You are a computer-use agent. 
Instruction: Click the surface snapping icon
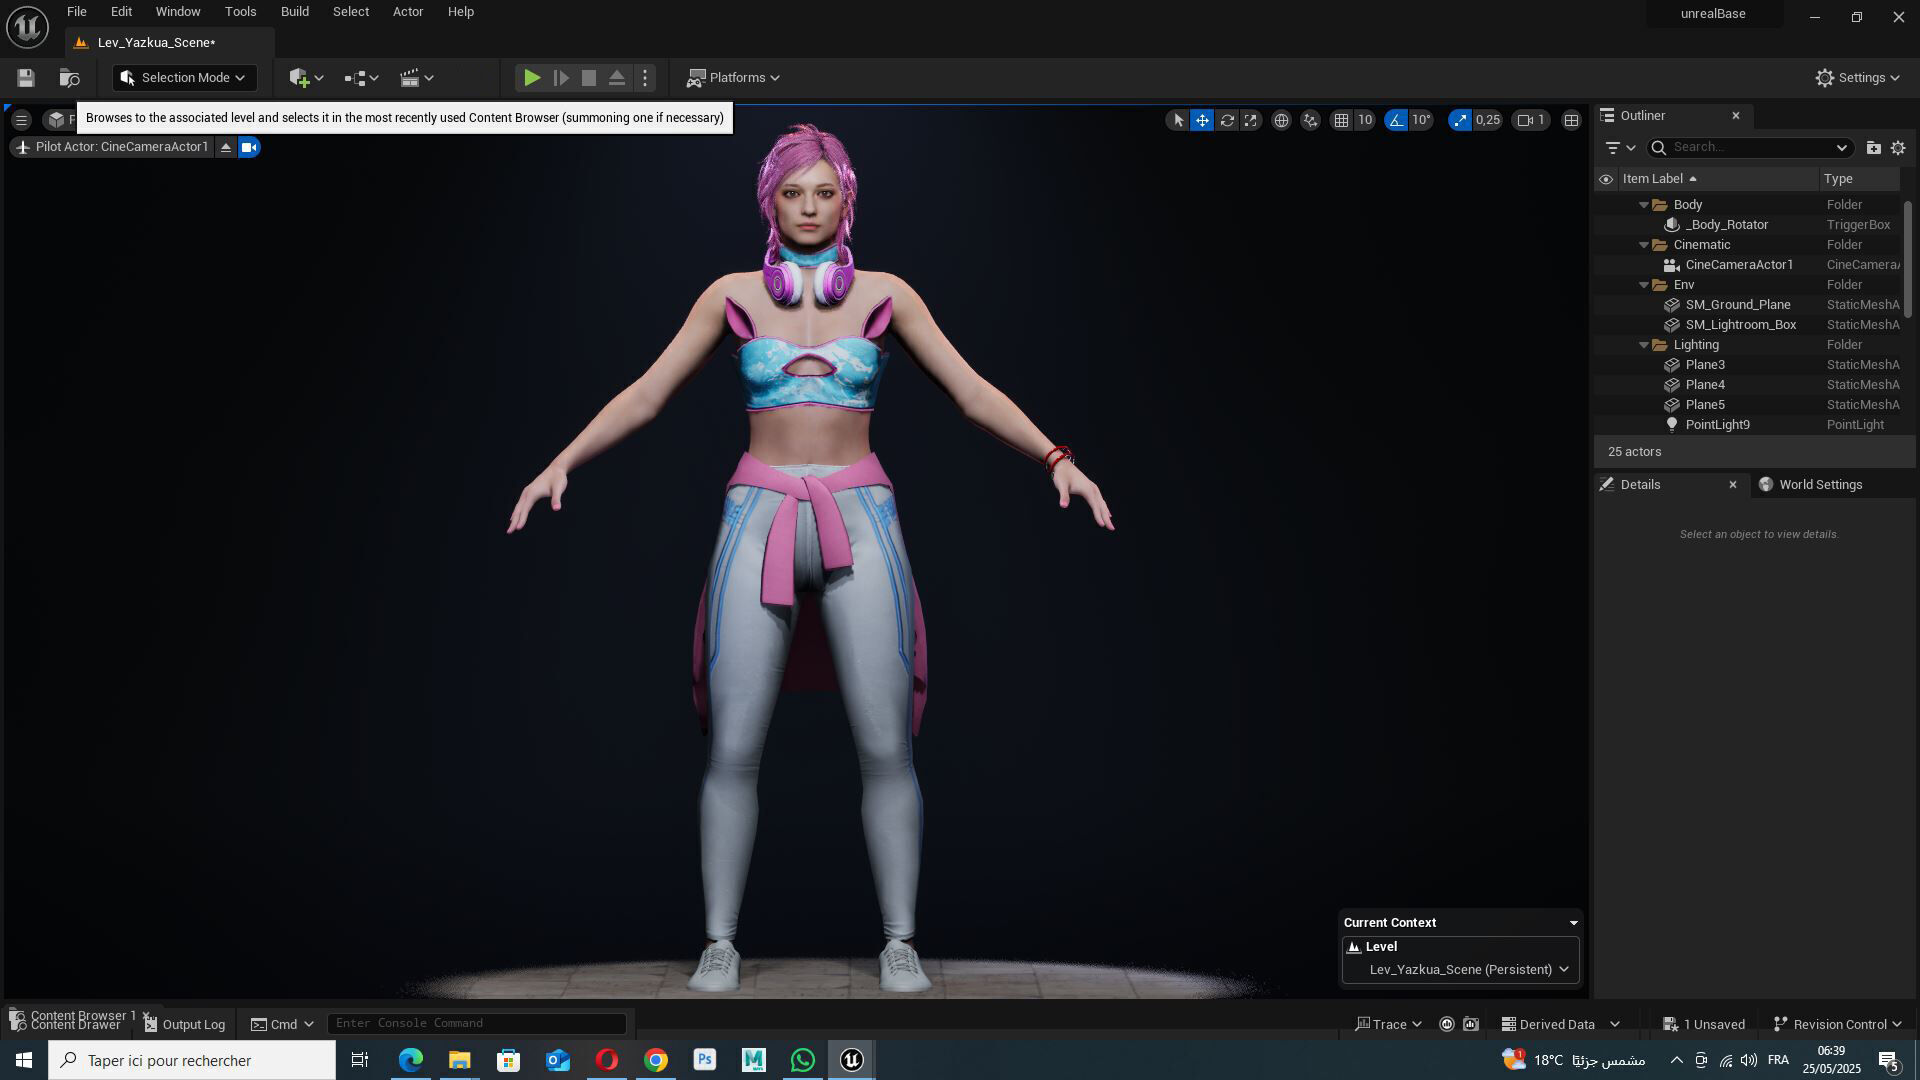(1310, 120)
